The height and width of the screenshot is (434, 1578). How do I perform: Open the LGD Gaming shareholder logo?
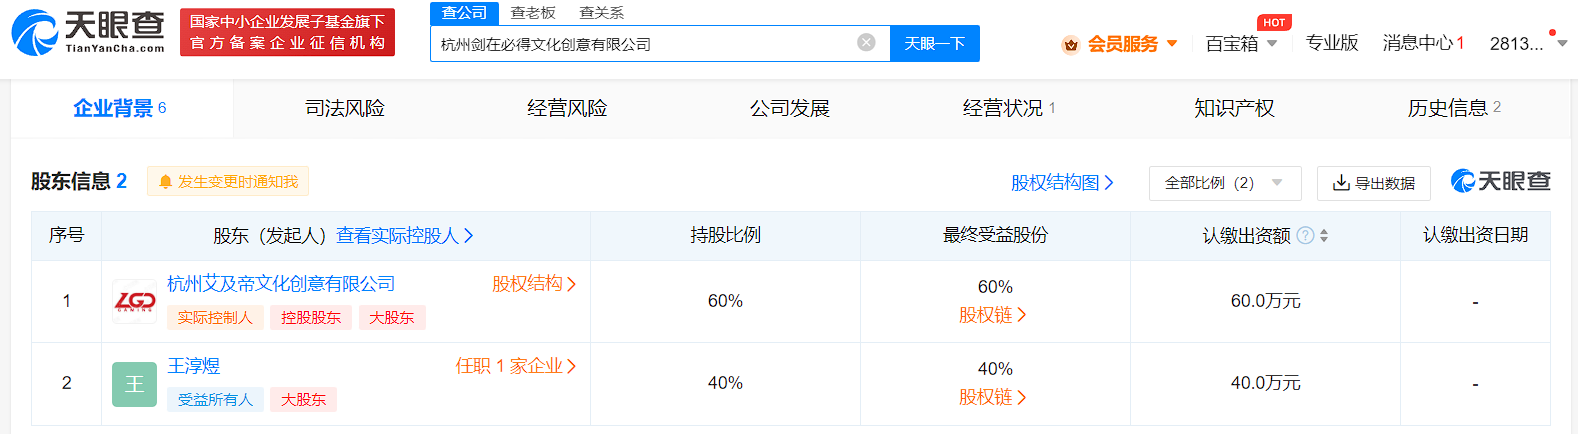pos(135,301)
